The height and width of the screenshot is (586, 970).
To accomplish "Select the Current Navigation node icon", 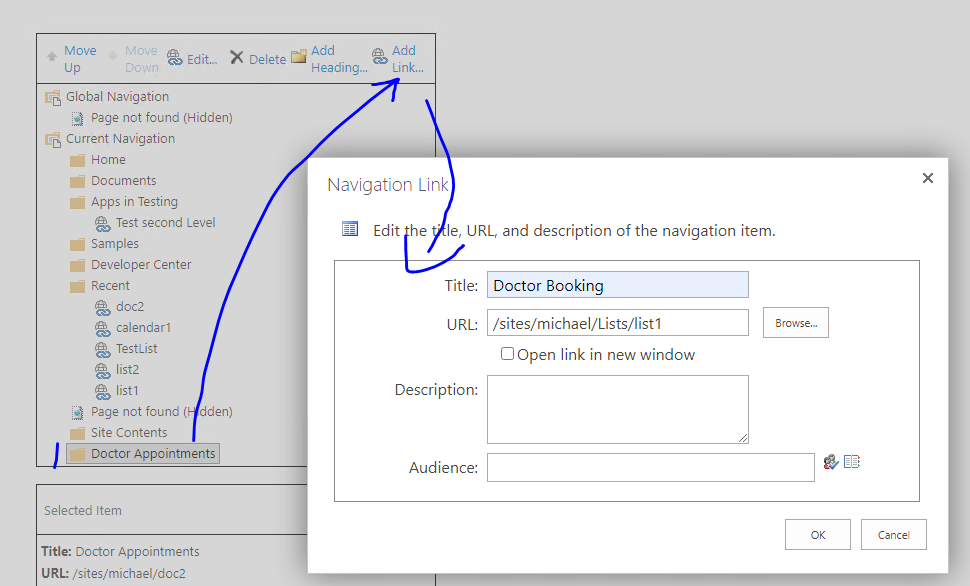I will (53, 140).
